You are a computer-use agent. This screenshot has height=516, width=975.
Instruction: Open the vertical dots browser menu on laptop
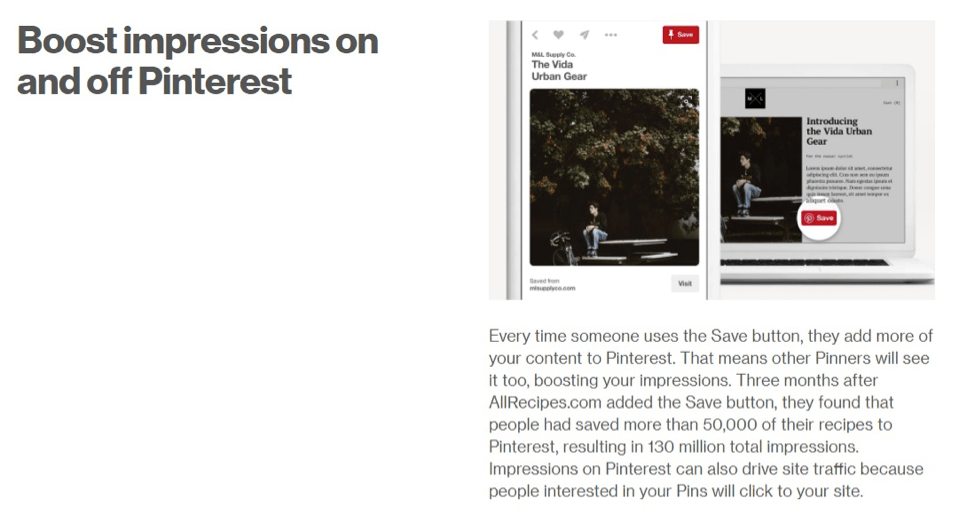point(897,83)
